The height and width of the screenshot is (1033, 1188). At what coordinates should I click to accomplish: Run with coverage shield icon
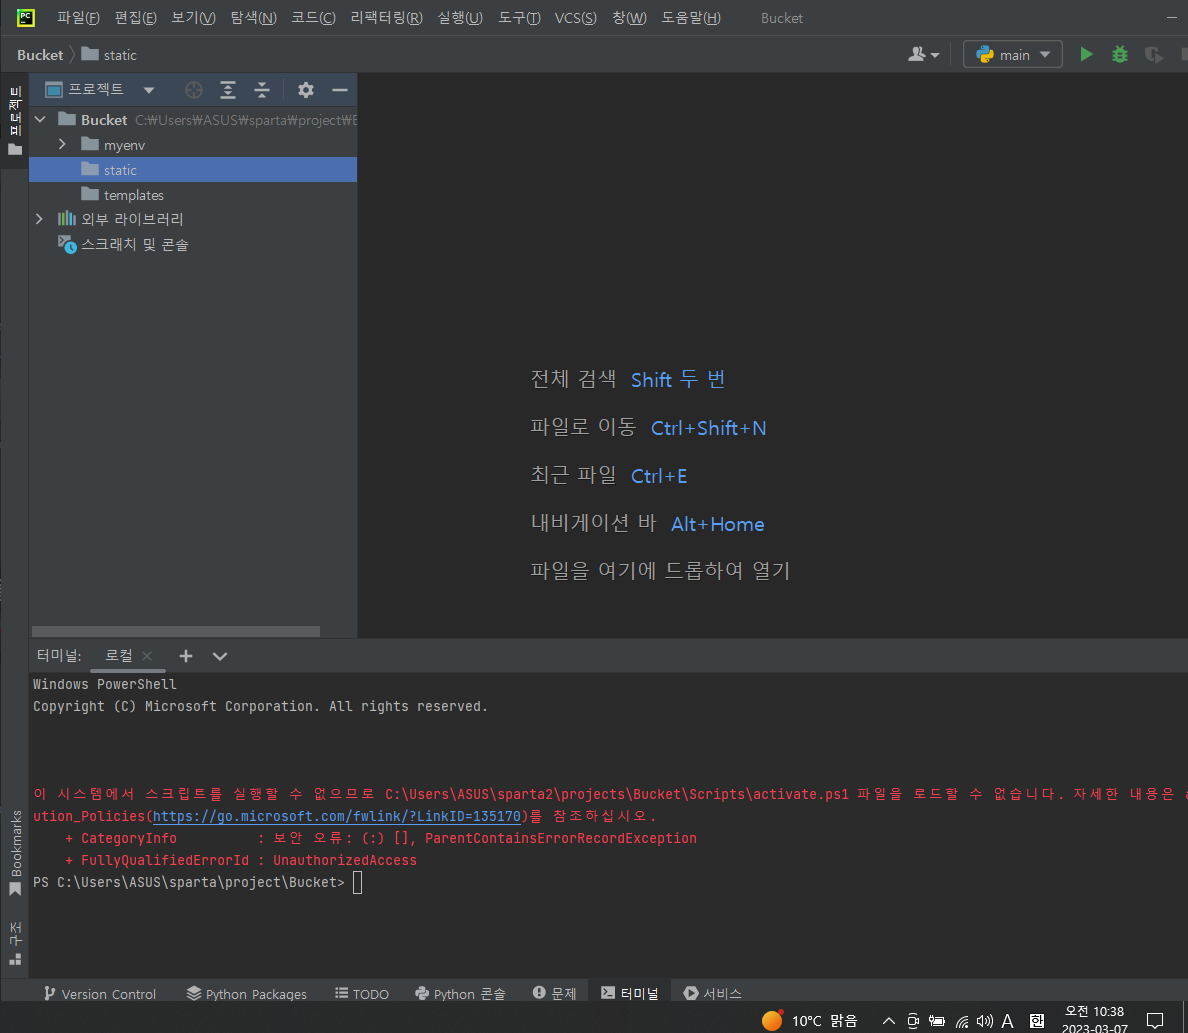coord(1153,55)
